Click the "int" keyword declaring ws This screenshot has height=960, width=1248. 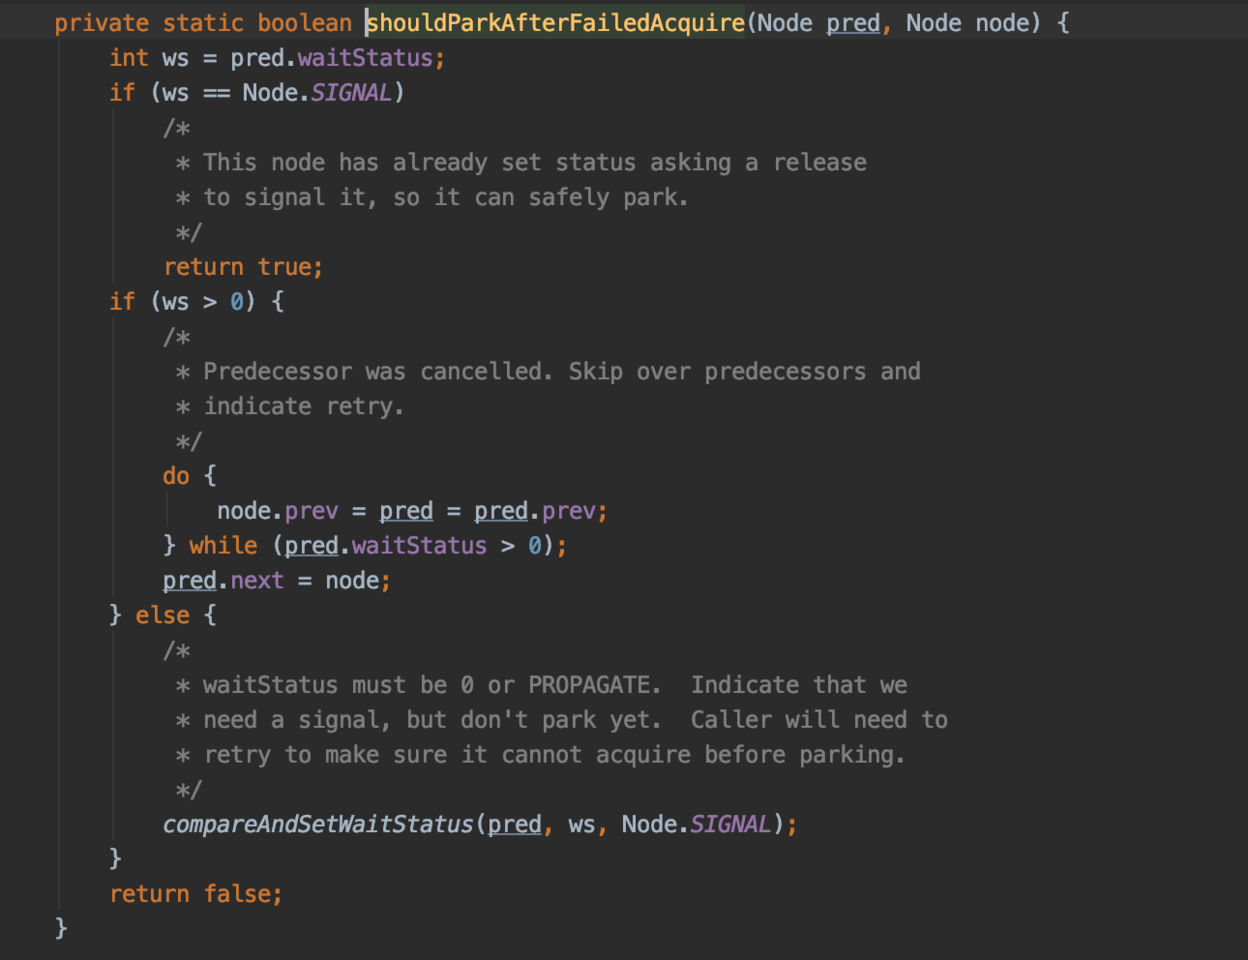[x=128, y=58]
